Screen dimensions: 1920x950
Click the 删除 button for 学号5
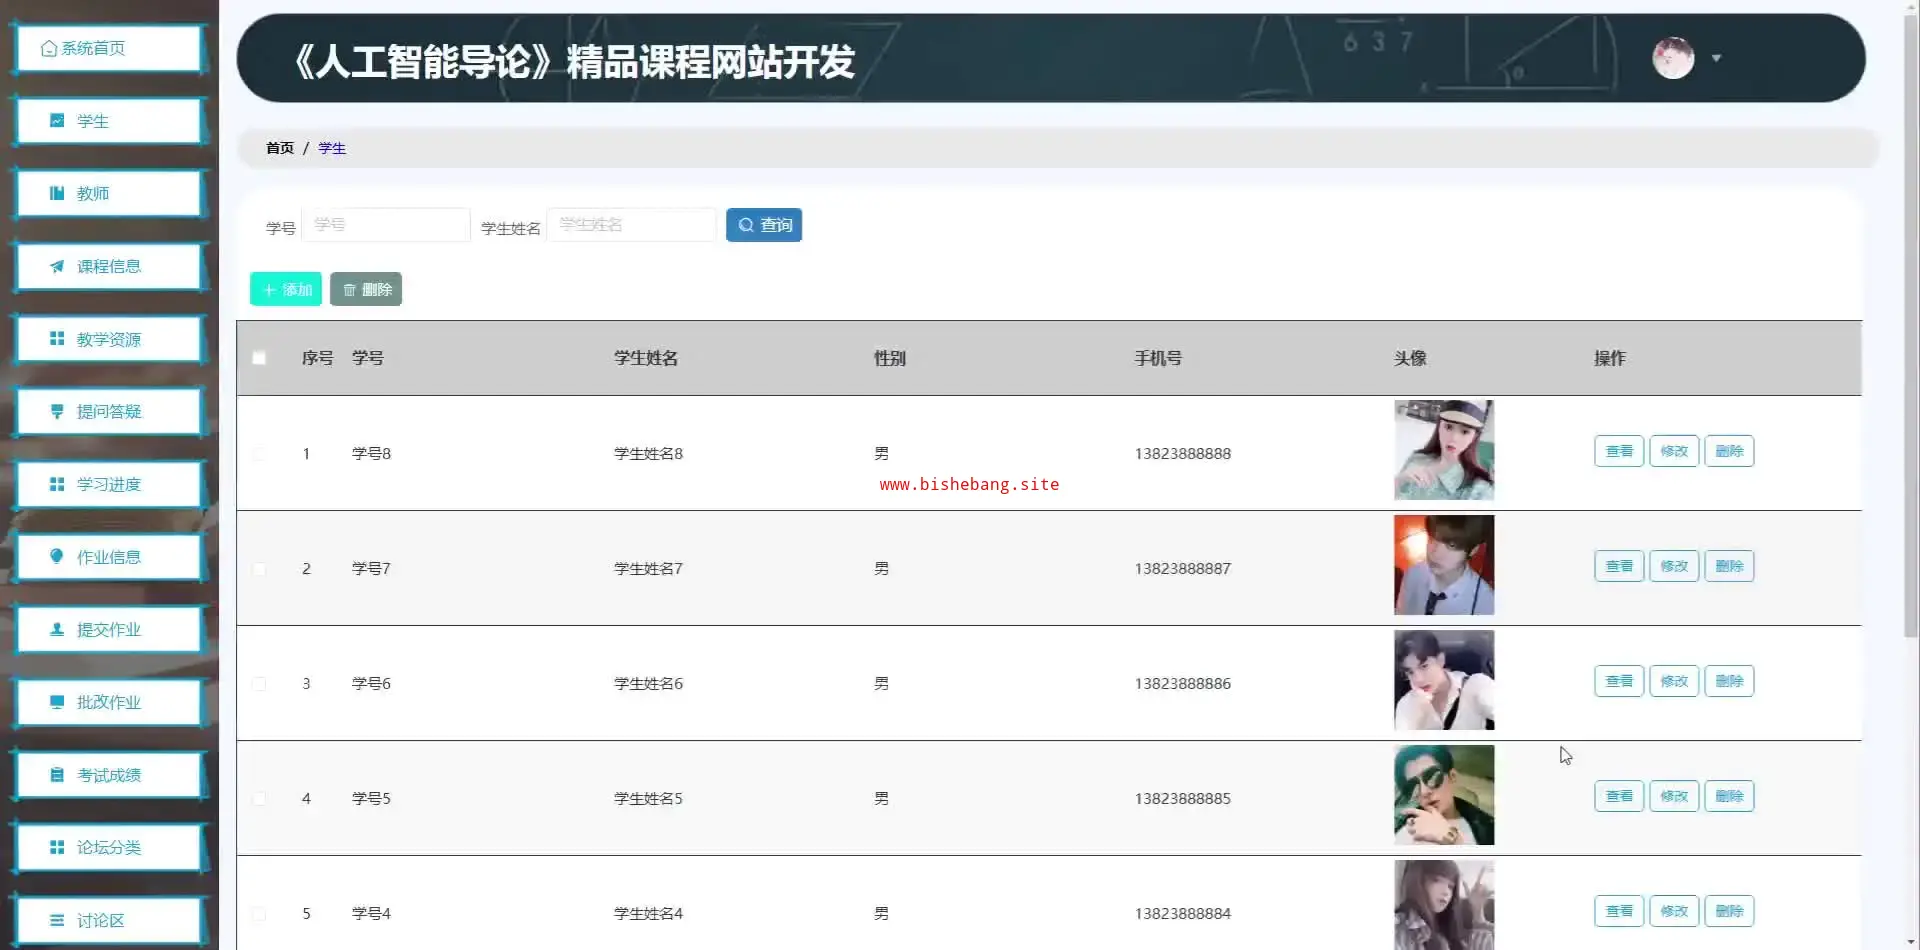click(1729, 796)
